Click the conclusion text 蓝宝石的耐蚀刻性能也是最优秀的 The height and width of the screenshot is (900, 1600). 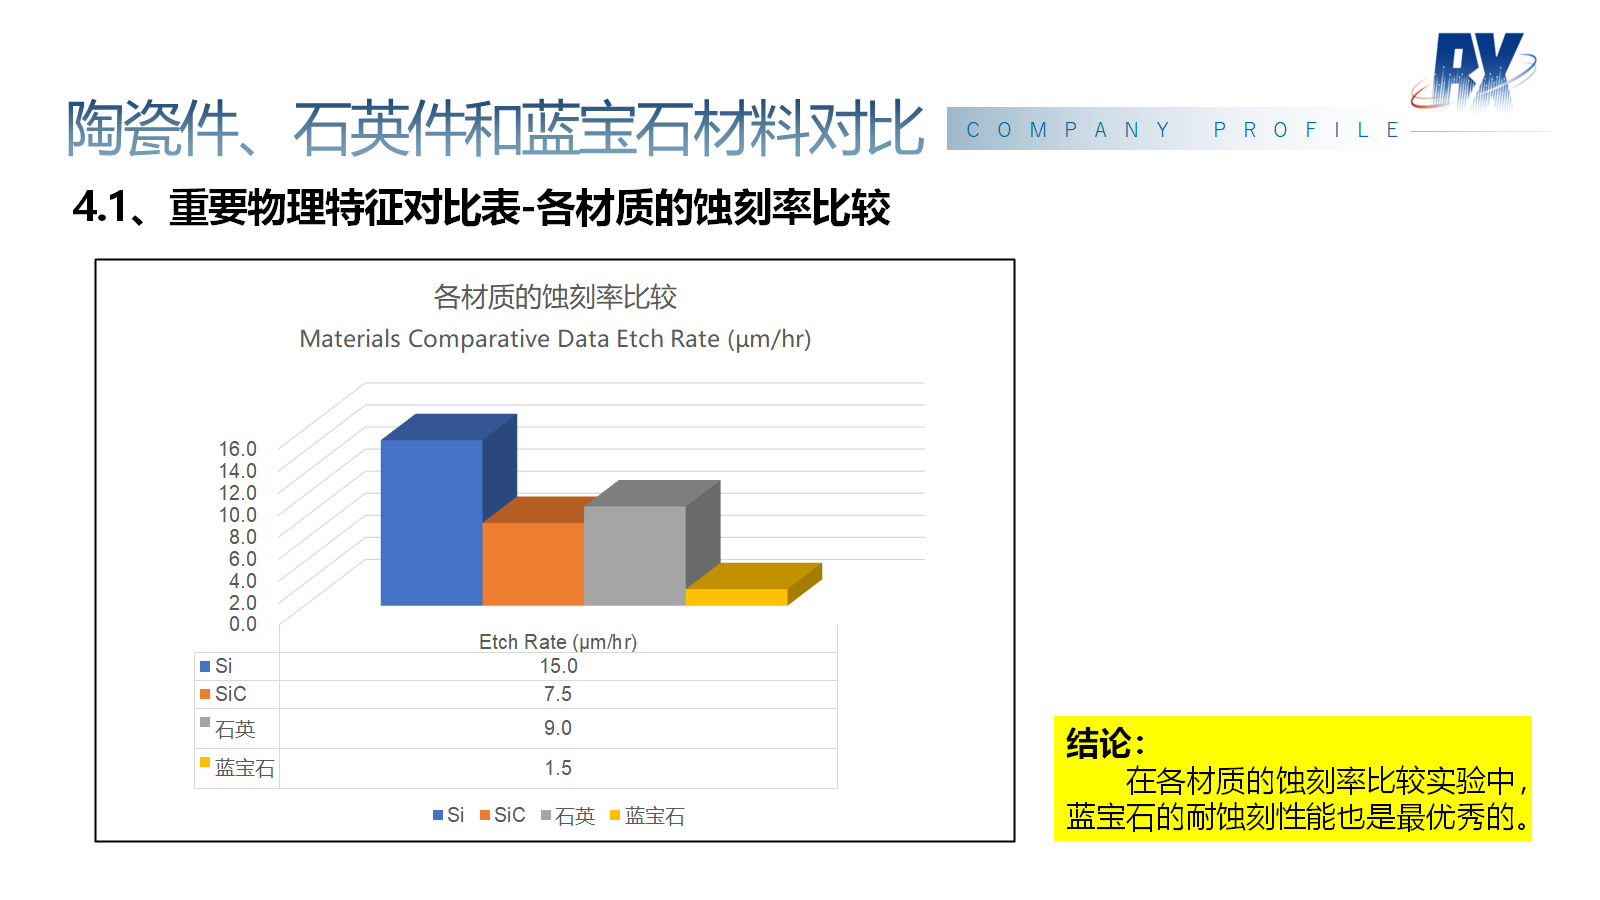1298,817
